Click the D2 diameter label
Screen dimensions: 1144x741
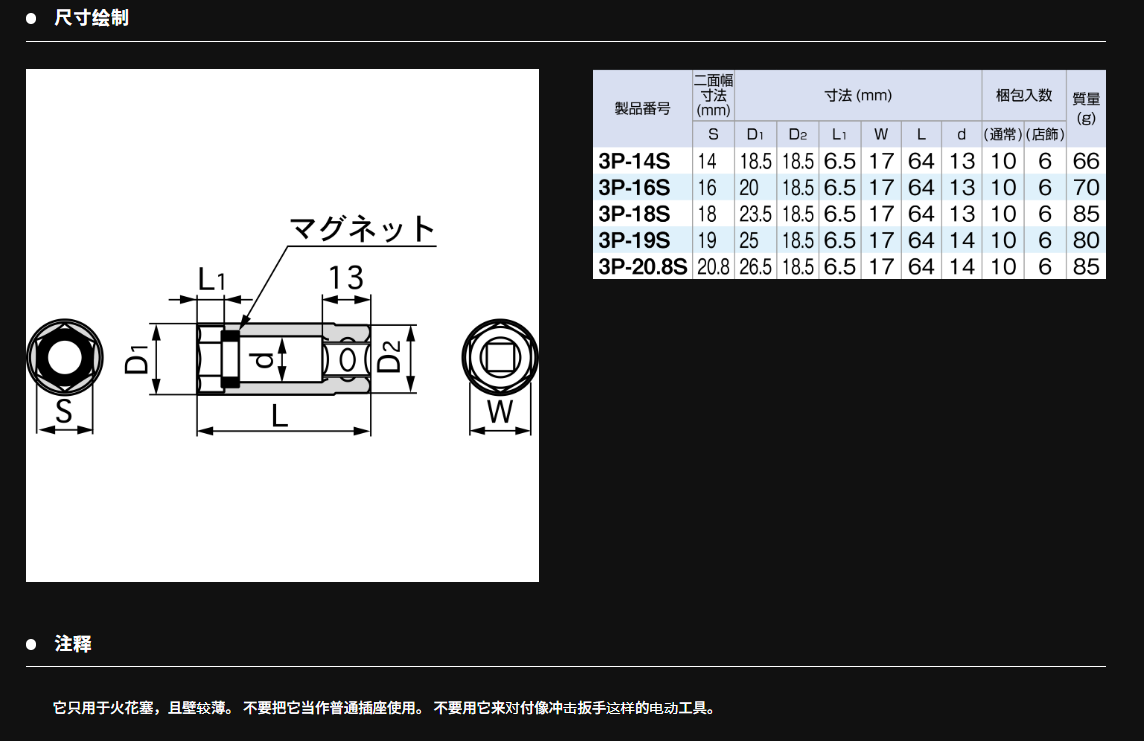(391, 358)
